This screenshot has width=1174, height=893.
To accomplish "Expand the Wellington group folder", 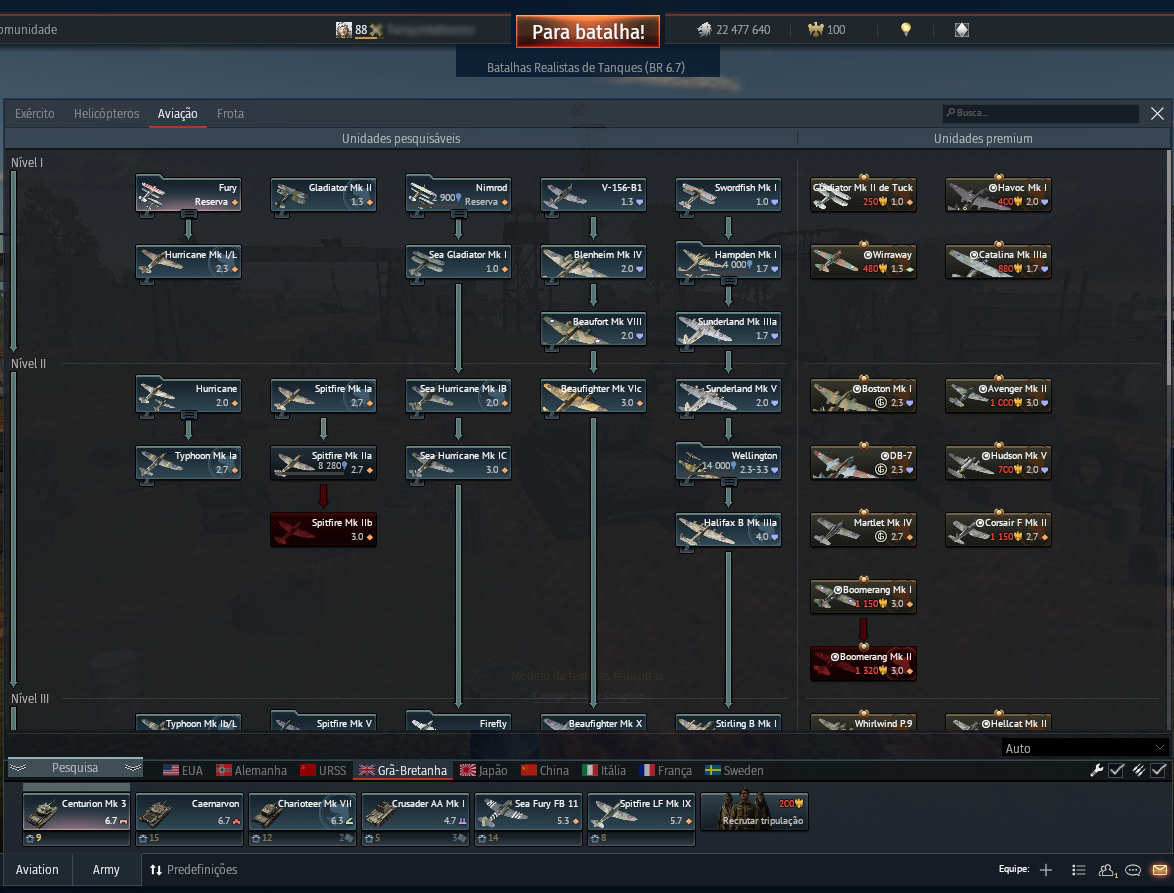I will pyautogui.click(x=729, y=461).
